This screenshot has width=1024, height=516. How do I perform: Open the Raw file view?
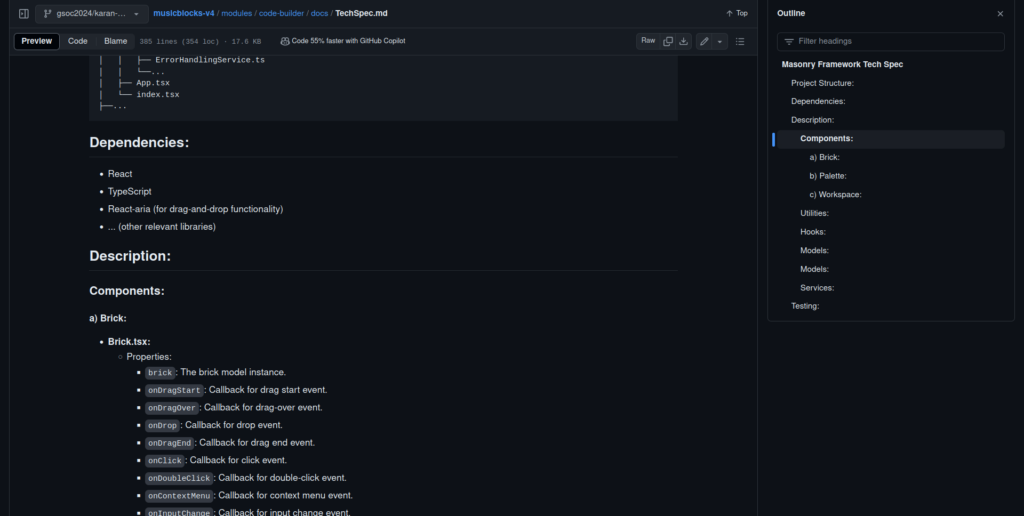click(648, 41)
